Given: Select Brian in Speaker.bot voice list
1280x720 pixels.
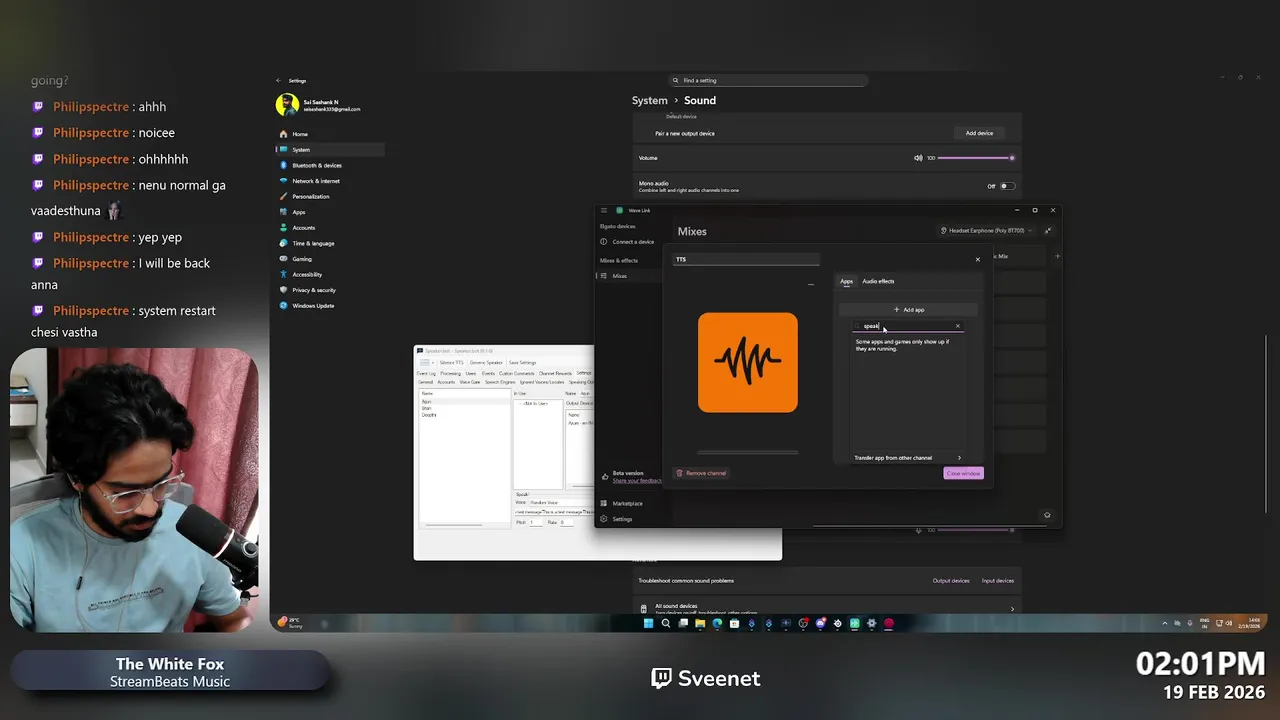Looking at the screenshot, I should tap(426, 408).
